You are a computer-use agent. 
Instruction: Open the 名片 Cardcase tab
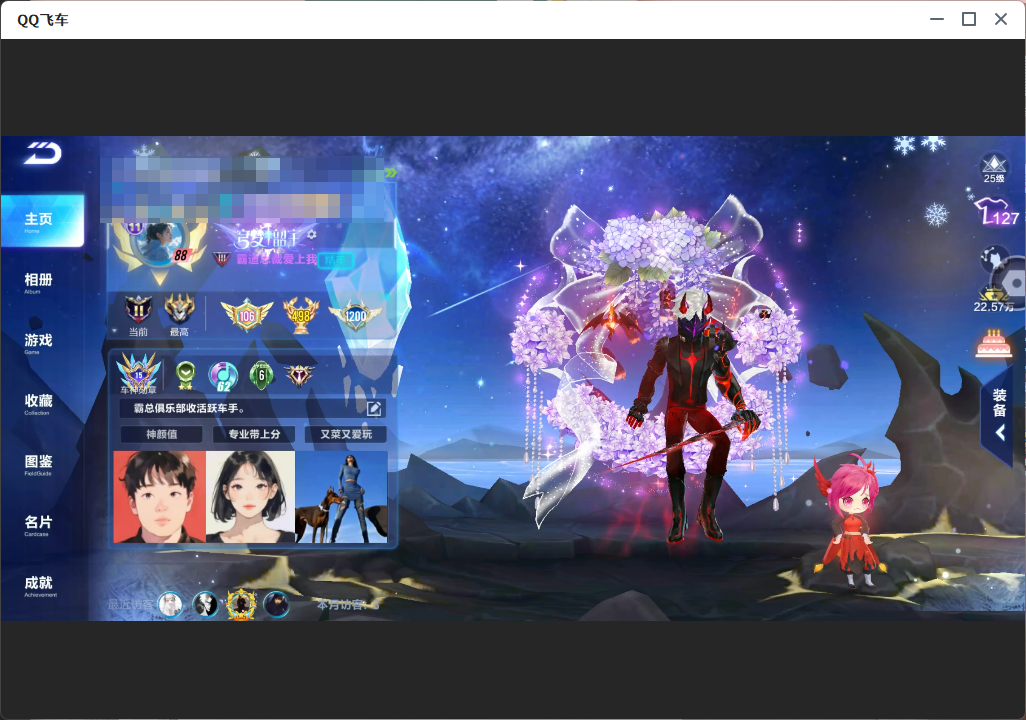(x=38, y=524)
